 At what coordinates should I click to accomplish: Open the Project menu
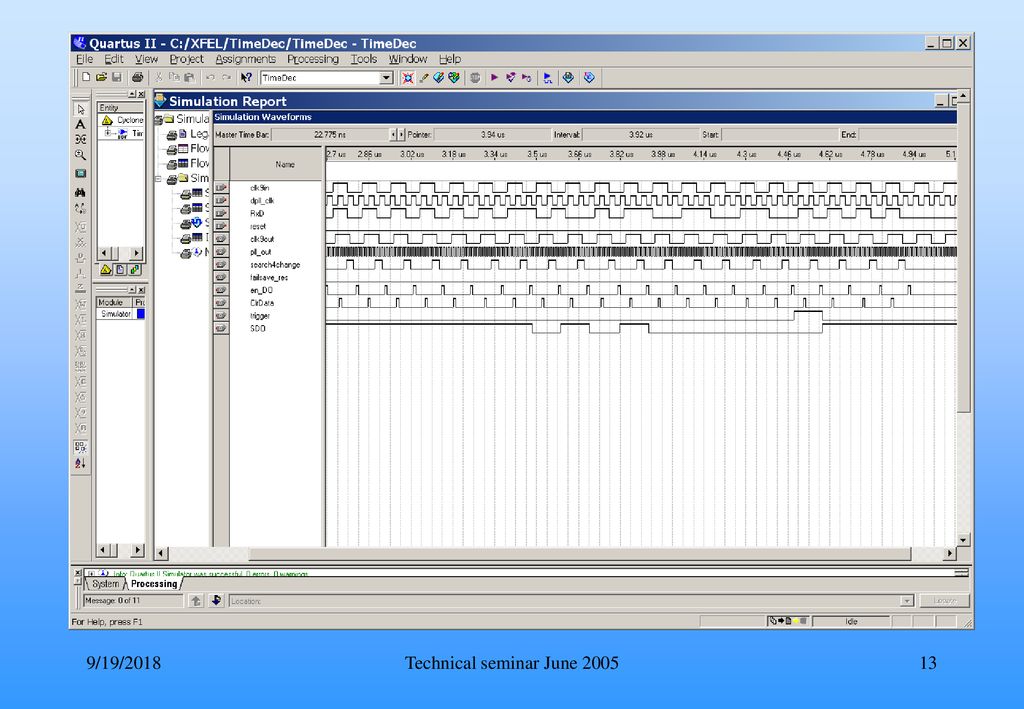point(187,59)
